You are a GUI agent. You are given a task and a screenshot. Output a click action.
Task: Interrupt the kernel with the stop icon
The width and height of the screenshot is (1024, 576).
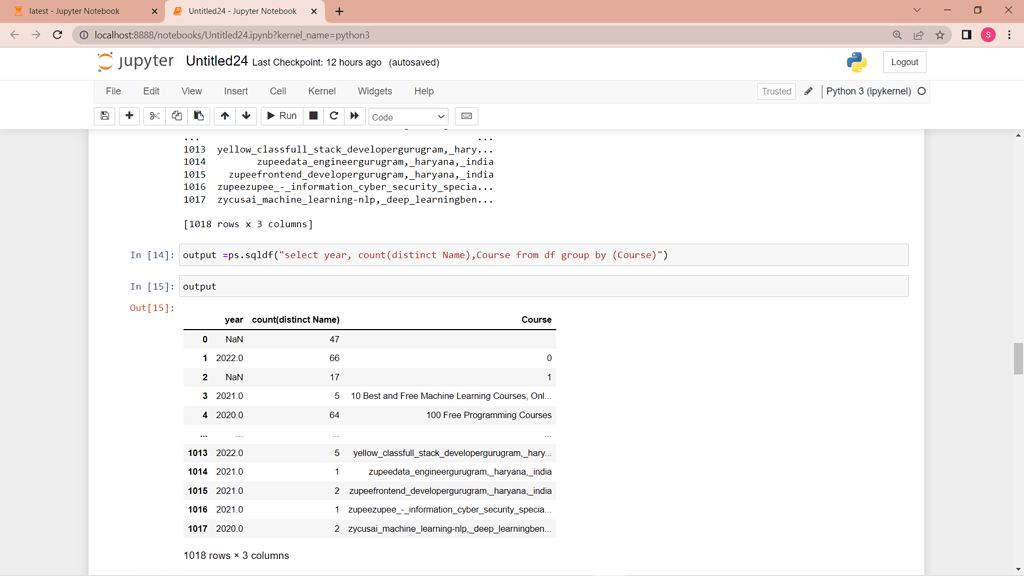coord(312,115)
